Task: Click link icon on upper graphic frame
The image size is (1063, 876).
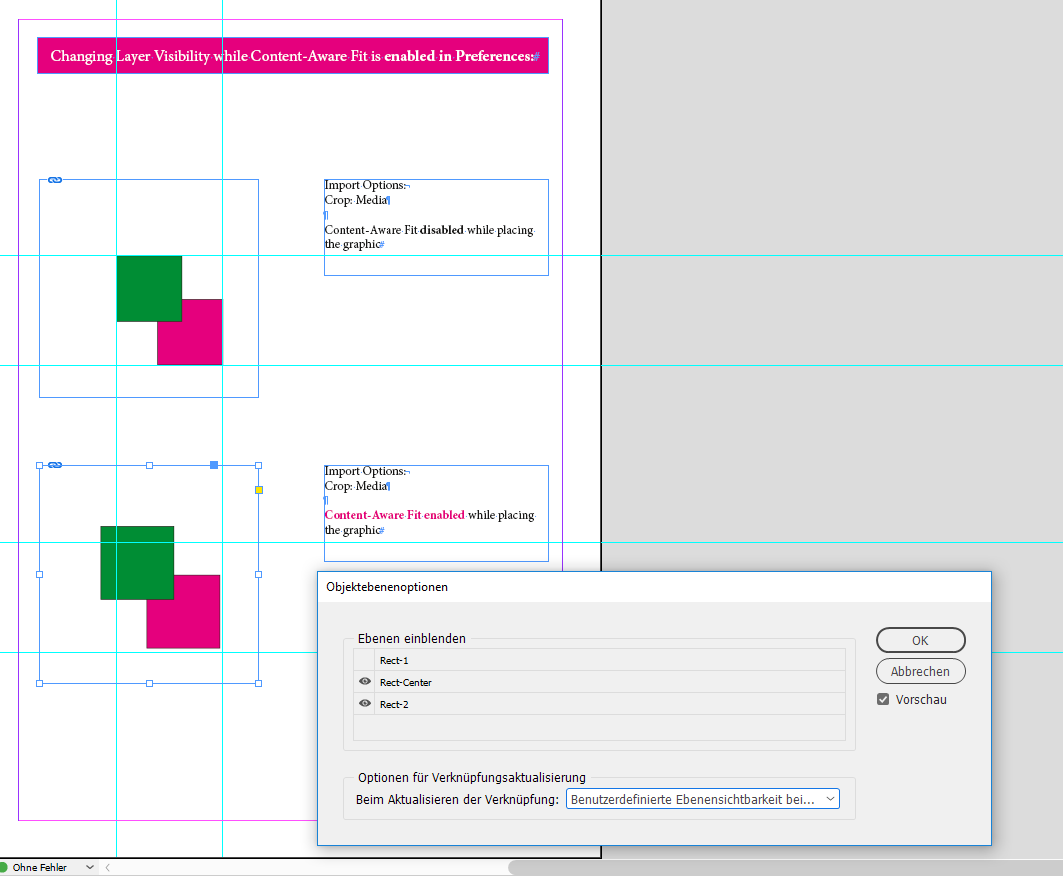Action: pyautogui.click(x=55, y=180)
